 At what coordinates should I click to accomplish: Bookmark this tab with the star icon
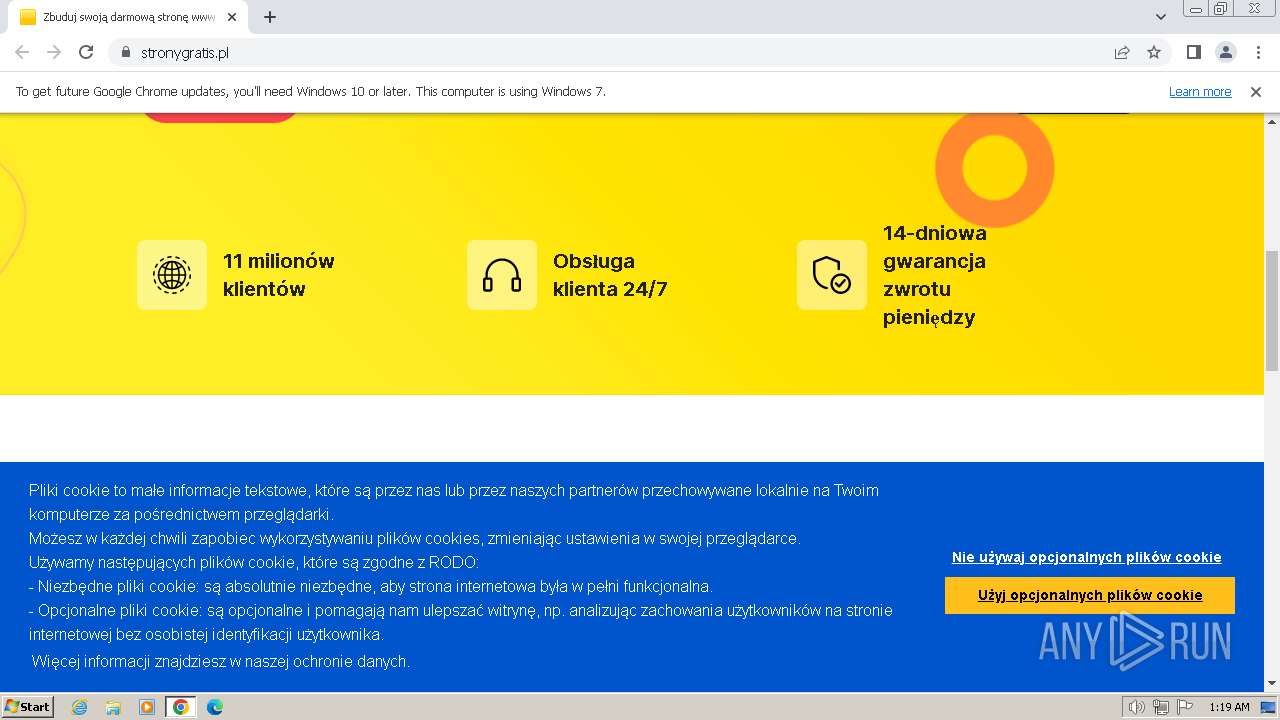pos(1154,52)
